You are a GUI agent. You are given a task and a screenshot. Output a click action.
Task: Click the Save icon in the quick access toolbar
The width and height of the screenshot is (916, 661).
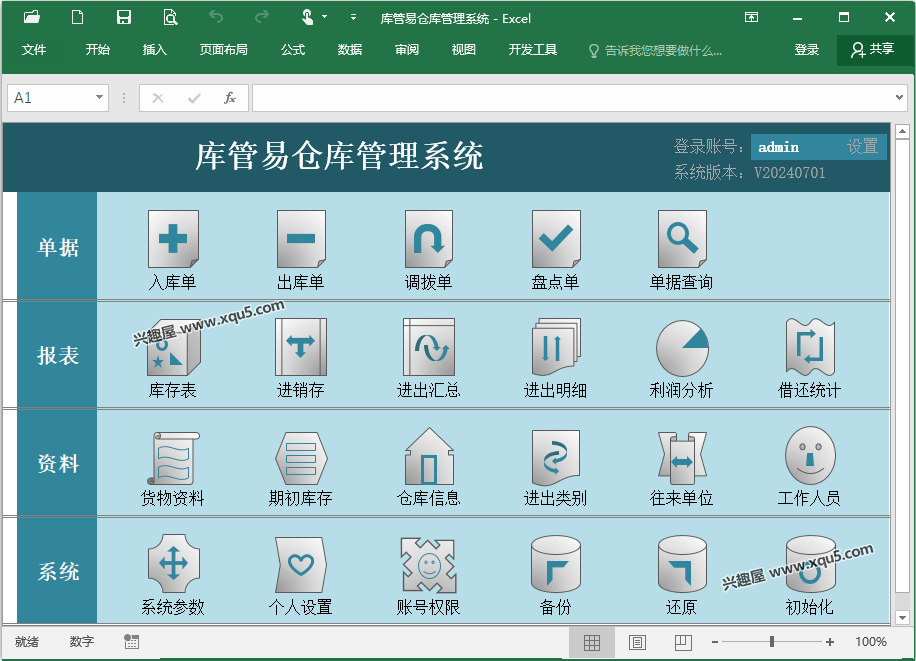pos(124,17)
